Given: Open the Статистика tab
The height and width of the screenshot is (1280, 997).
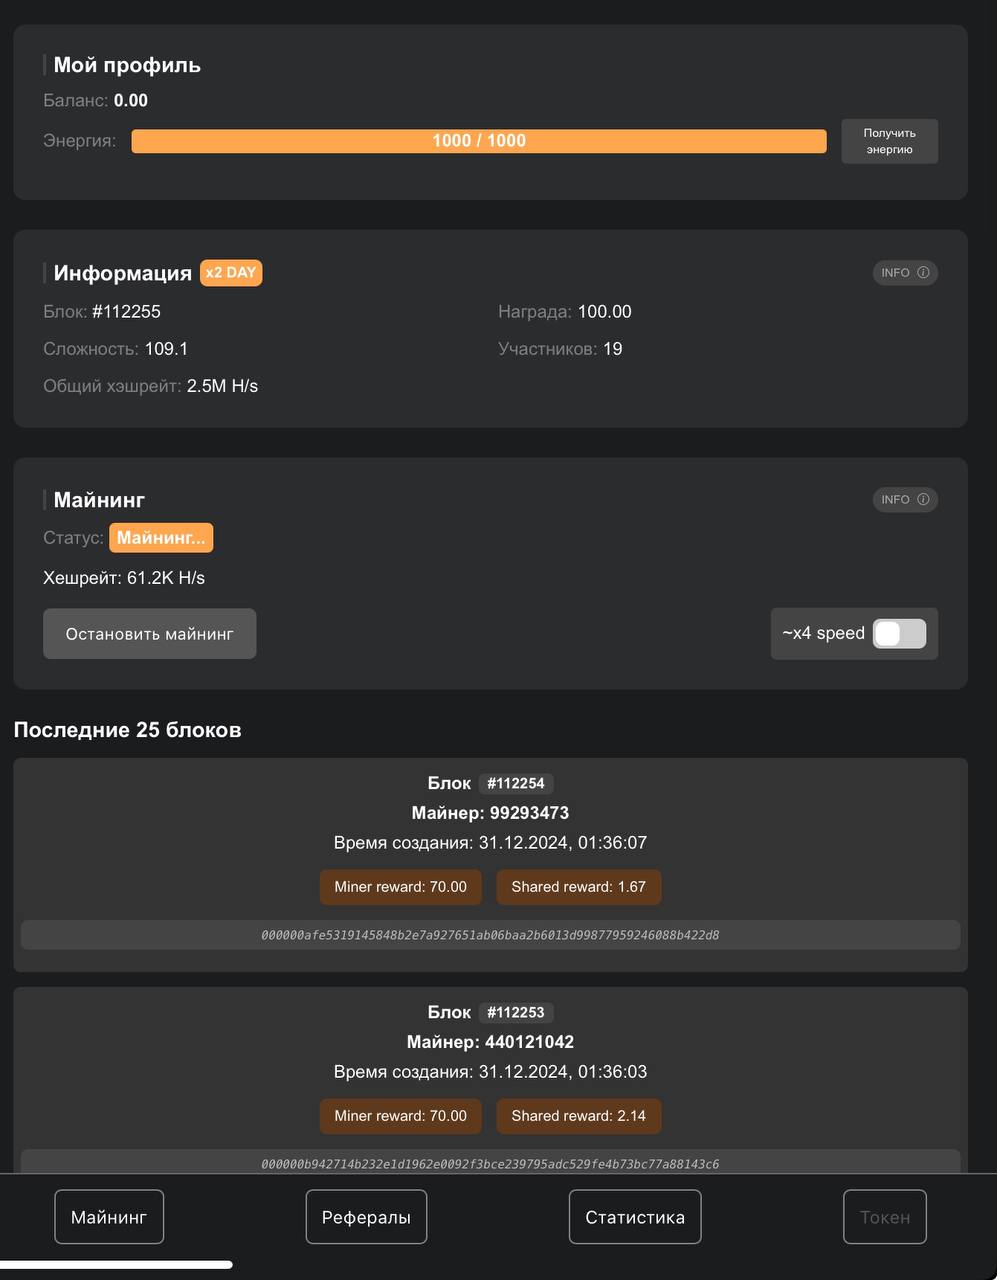Looking at the screenshot, I should [x=635, y=1217].
